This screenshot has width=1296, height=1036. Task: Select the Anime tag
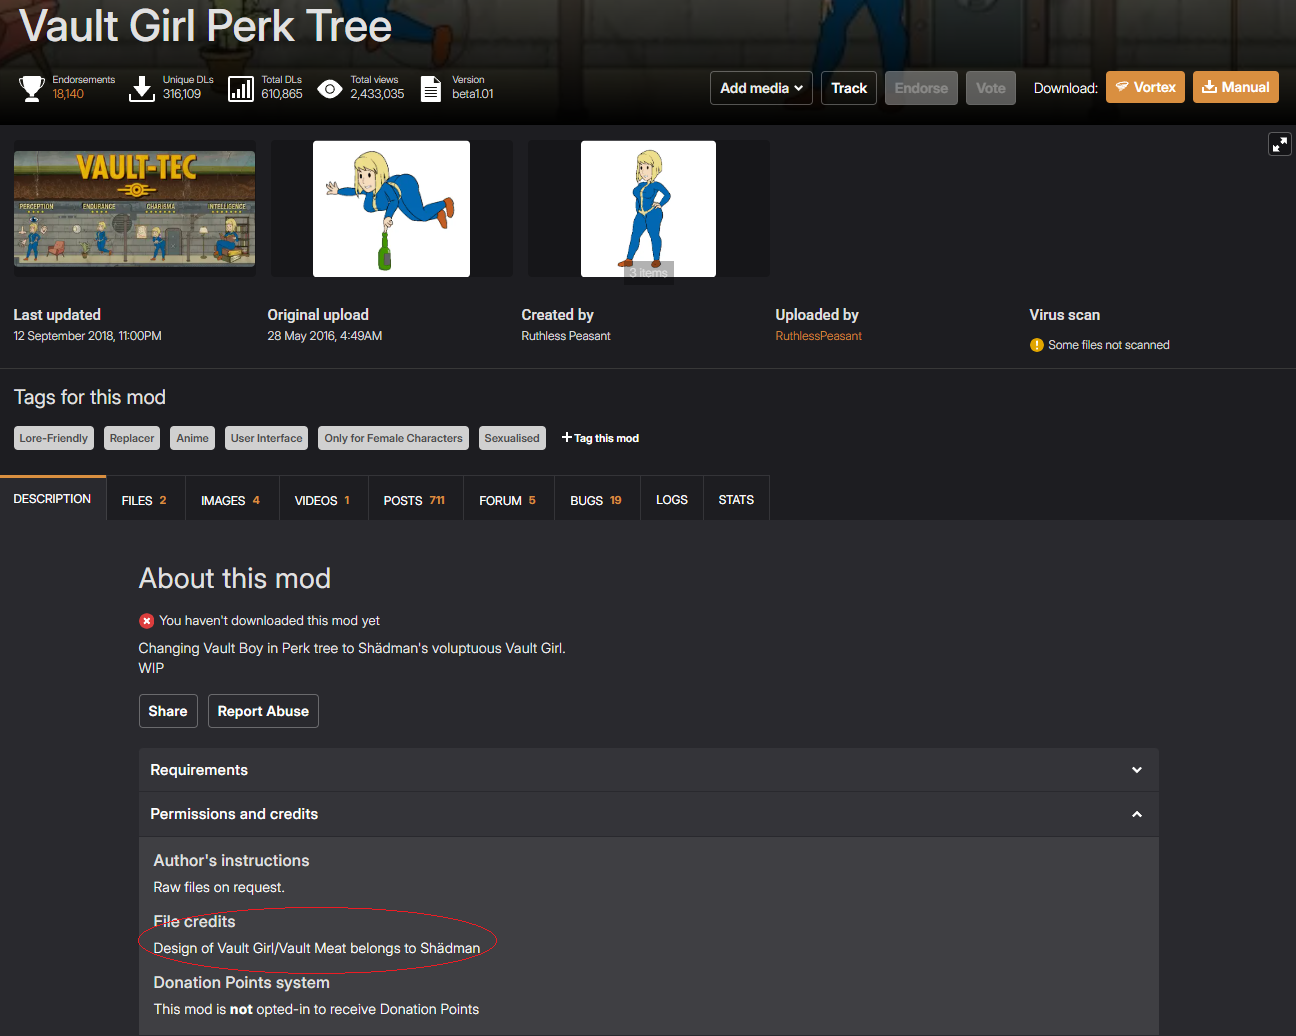tap(192, 438)
